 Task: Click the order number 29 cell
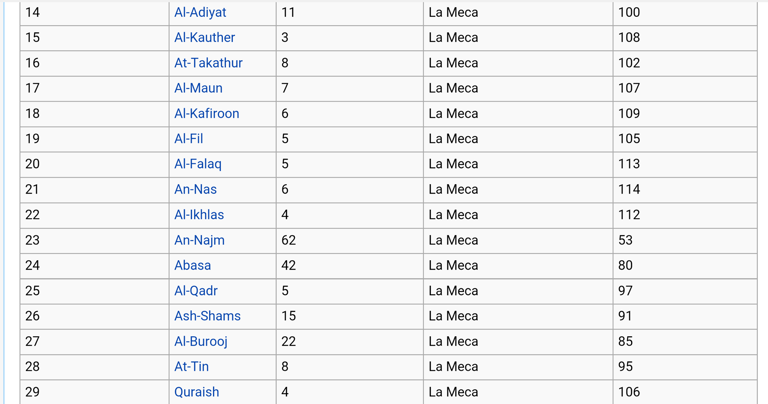click(95, 392)
